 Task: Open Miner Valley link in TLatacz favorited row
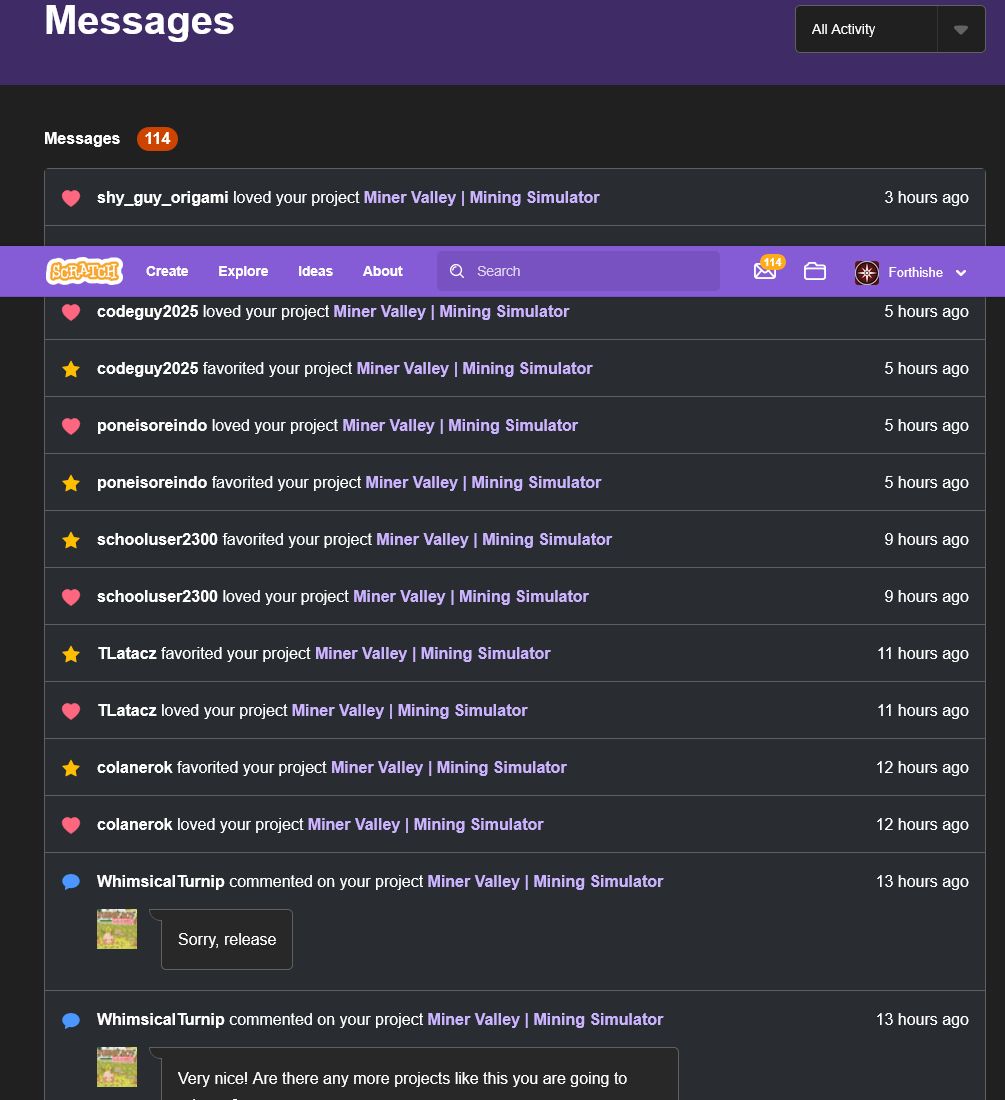(433, 653)
